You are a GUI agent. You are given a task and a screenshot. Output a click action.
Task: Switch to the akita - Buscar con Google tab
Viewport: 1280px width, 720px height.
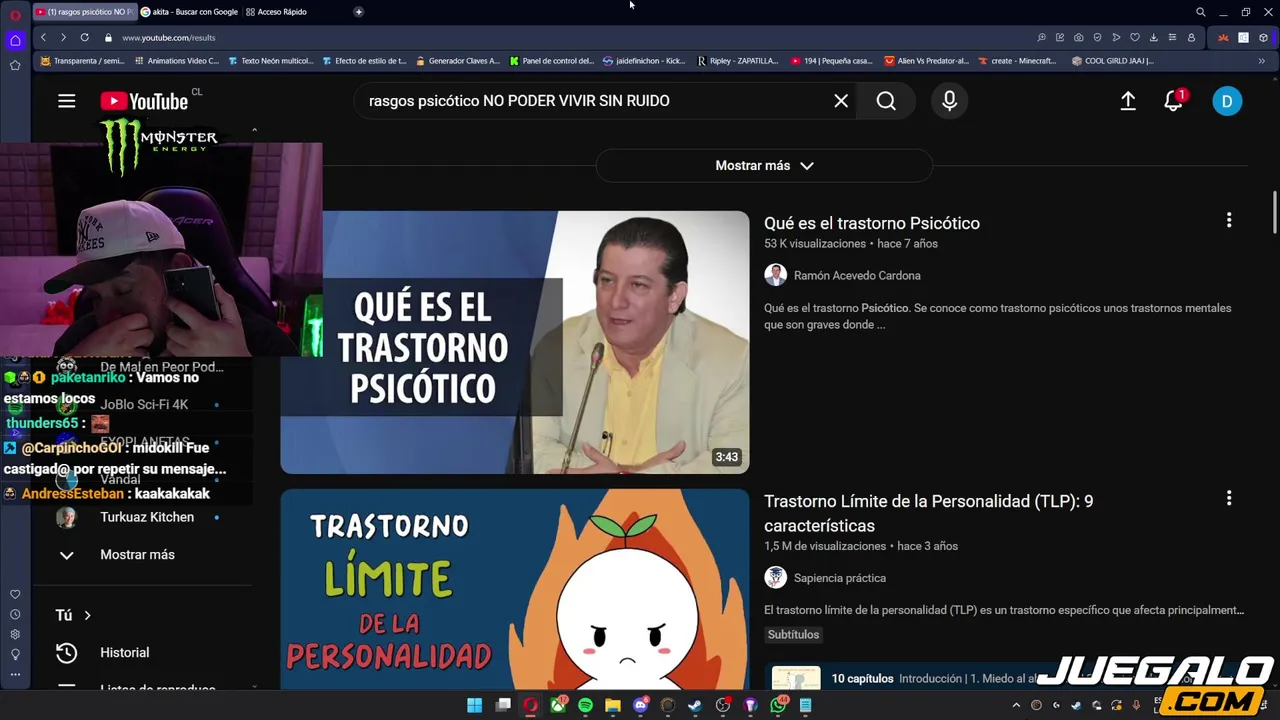pos(189,12)
